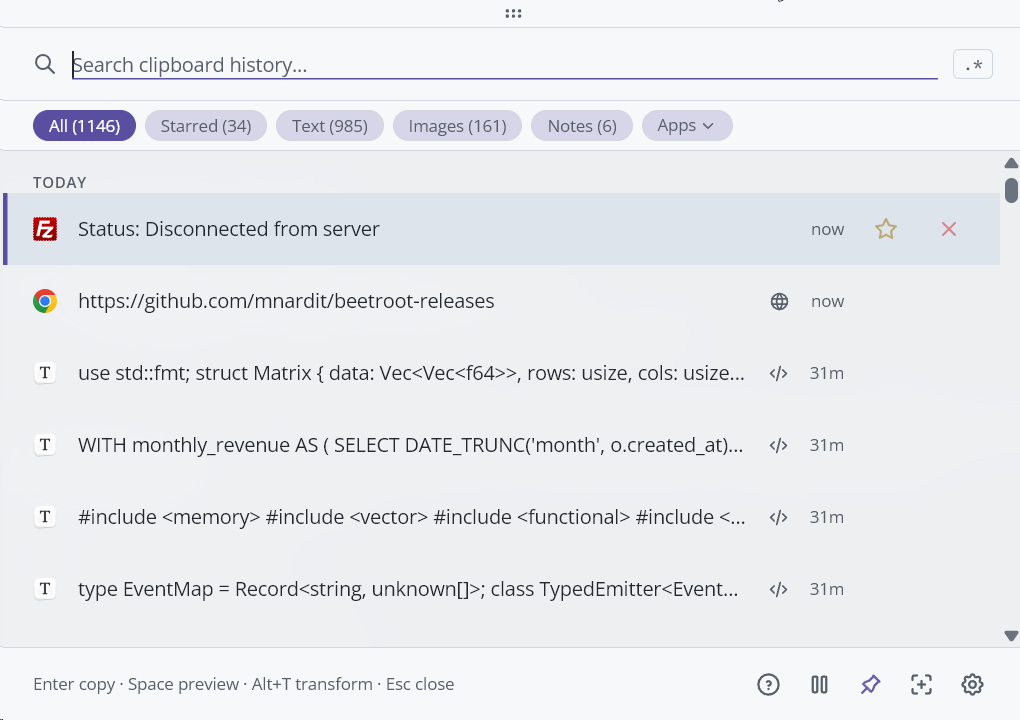Open the Apps filter dropdown
Viewport: 1020px width, 720px height.
coord(687,125)
